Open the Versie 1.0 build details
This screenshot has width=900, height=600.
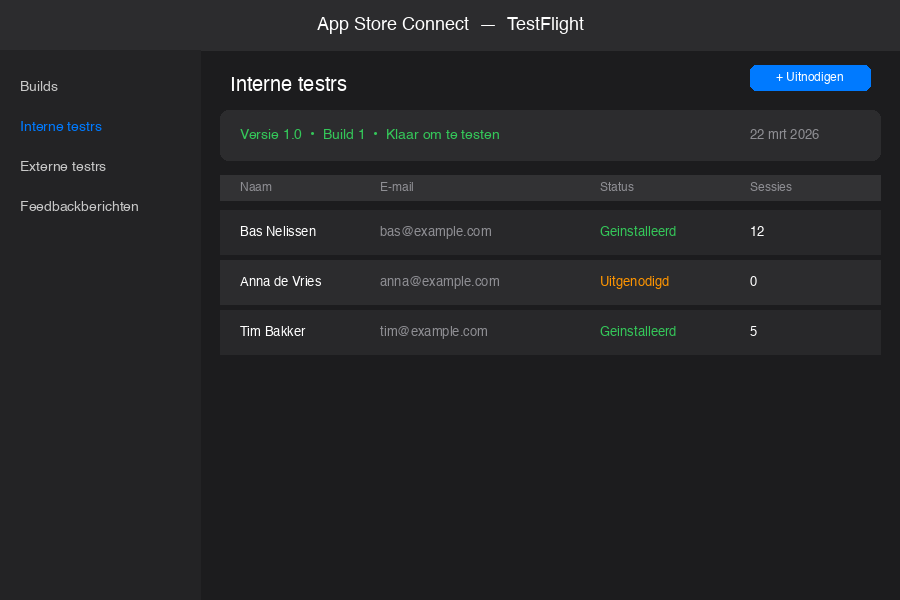click(271, 134)
